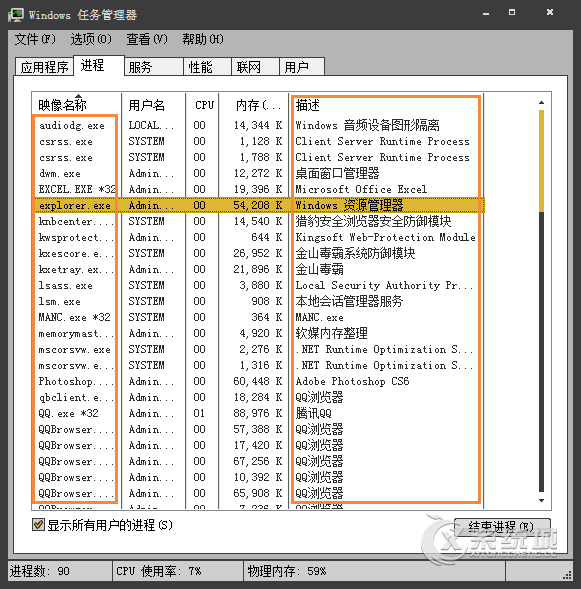Click description 软媒内存整理
The height and width of the screenshot is (589, 581).
click(x=331, y=333)
